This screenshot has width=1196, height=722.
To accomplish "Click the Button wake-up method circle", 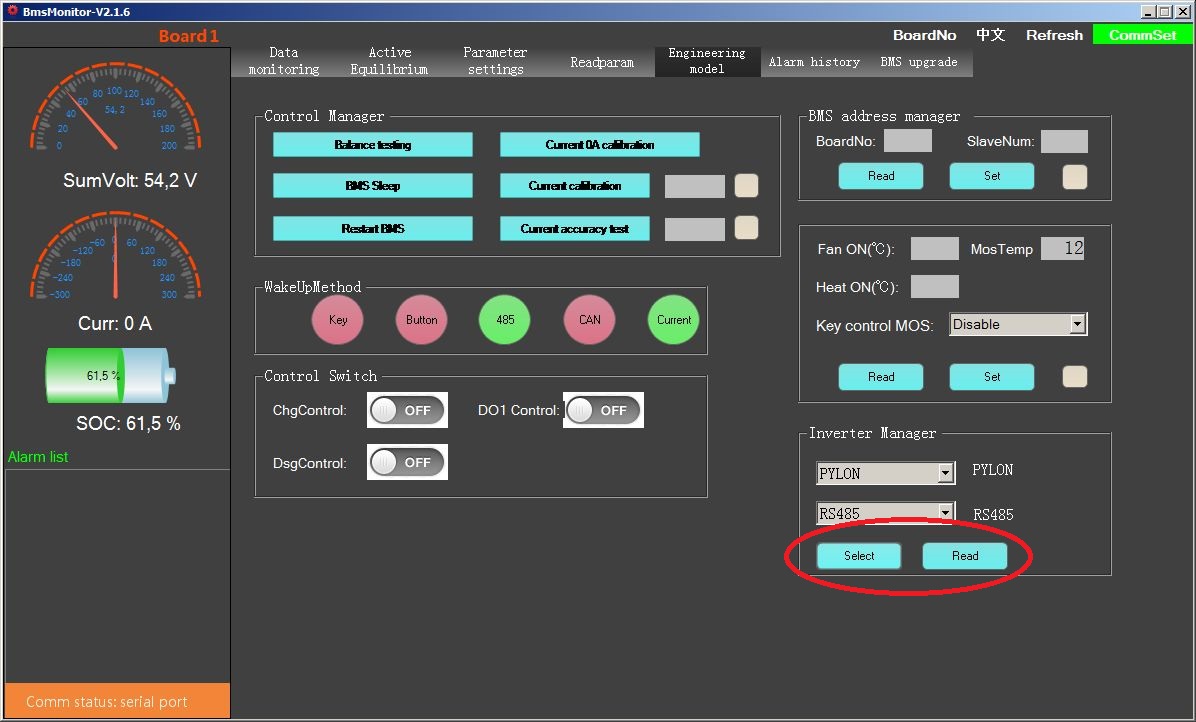I will coord(422,320).
